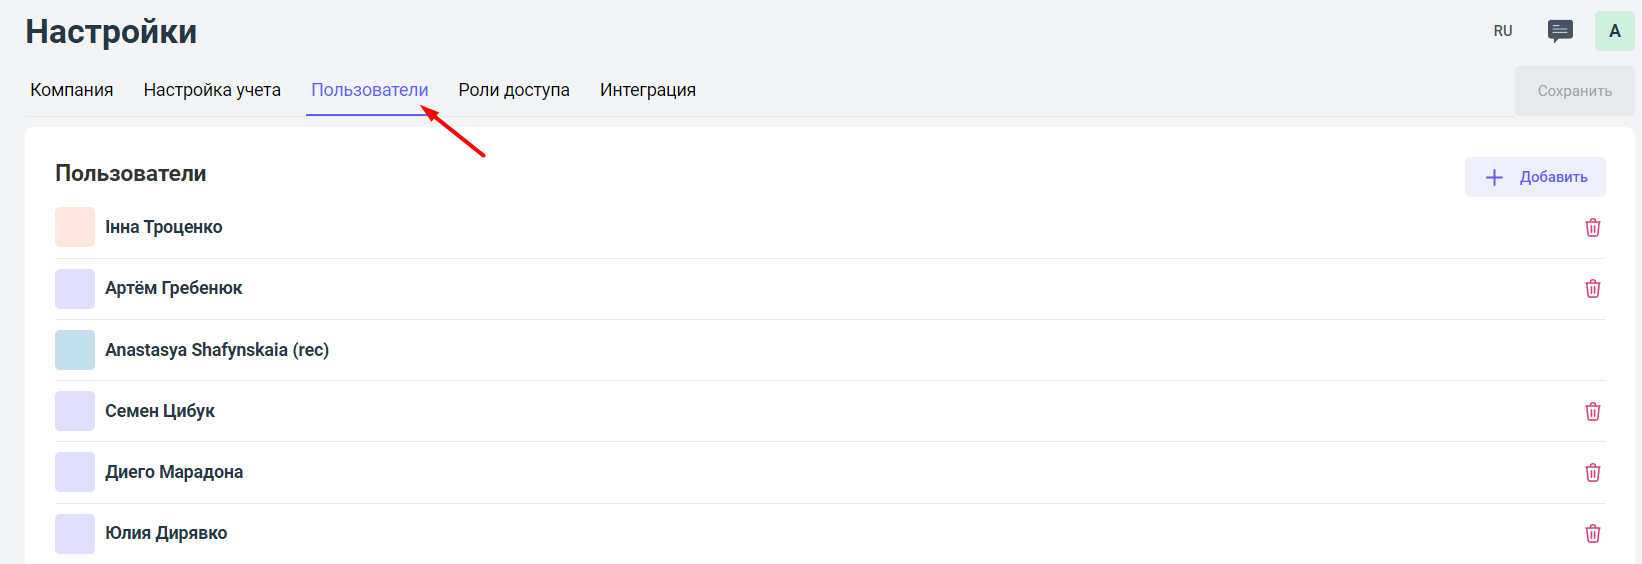Go to the Роли доступа tab
The height and width of the screenshot is (564, 1642).
point(514,90)
